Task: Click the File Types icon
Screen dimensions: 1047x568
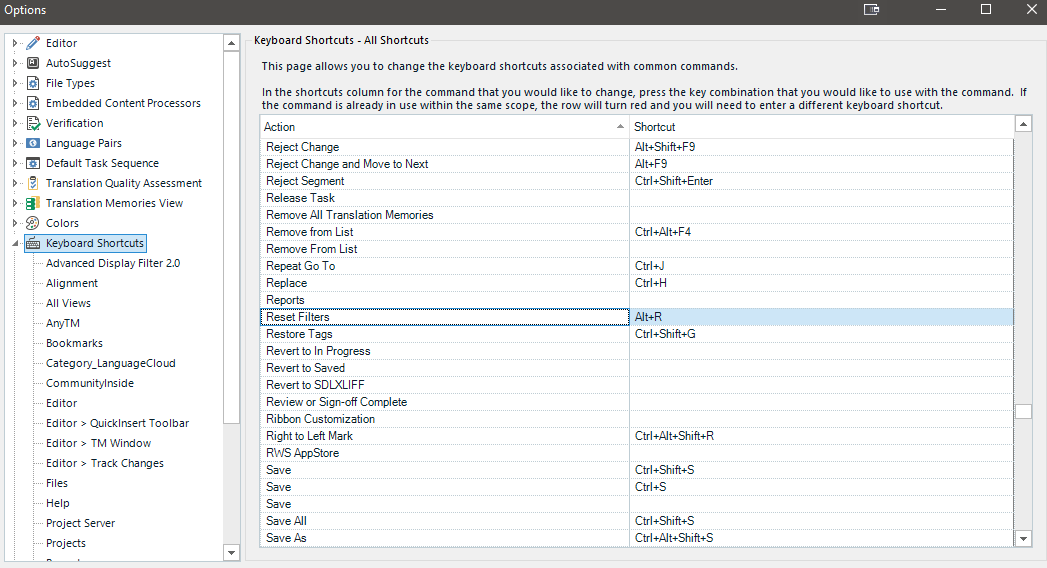Action: (33, 83)
